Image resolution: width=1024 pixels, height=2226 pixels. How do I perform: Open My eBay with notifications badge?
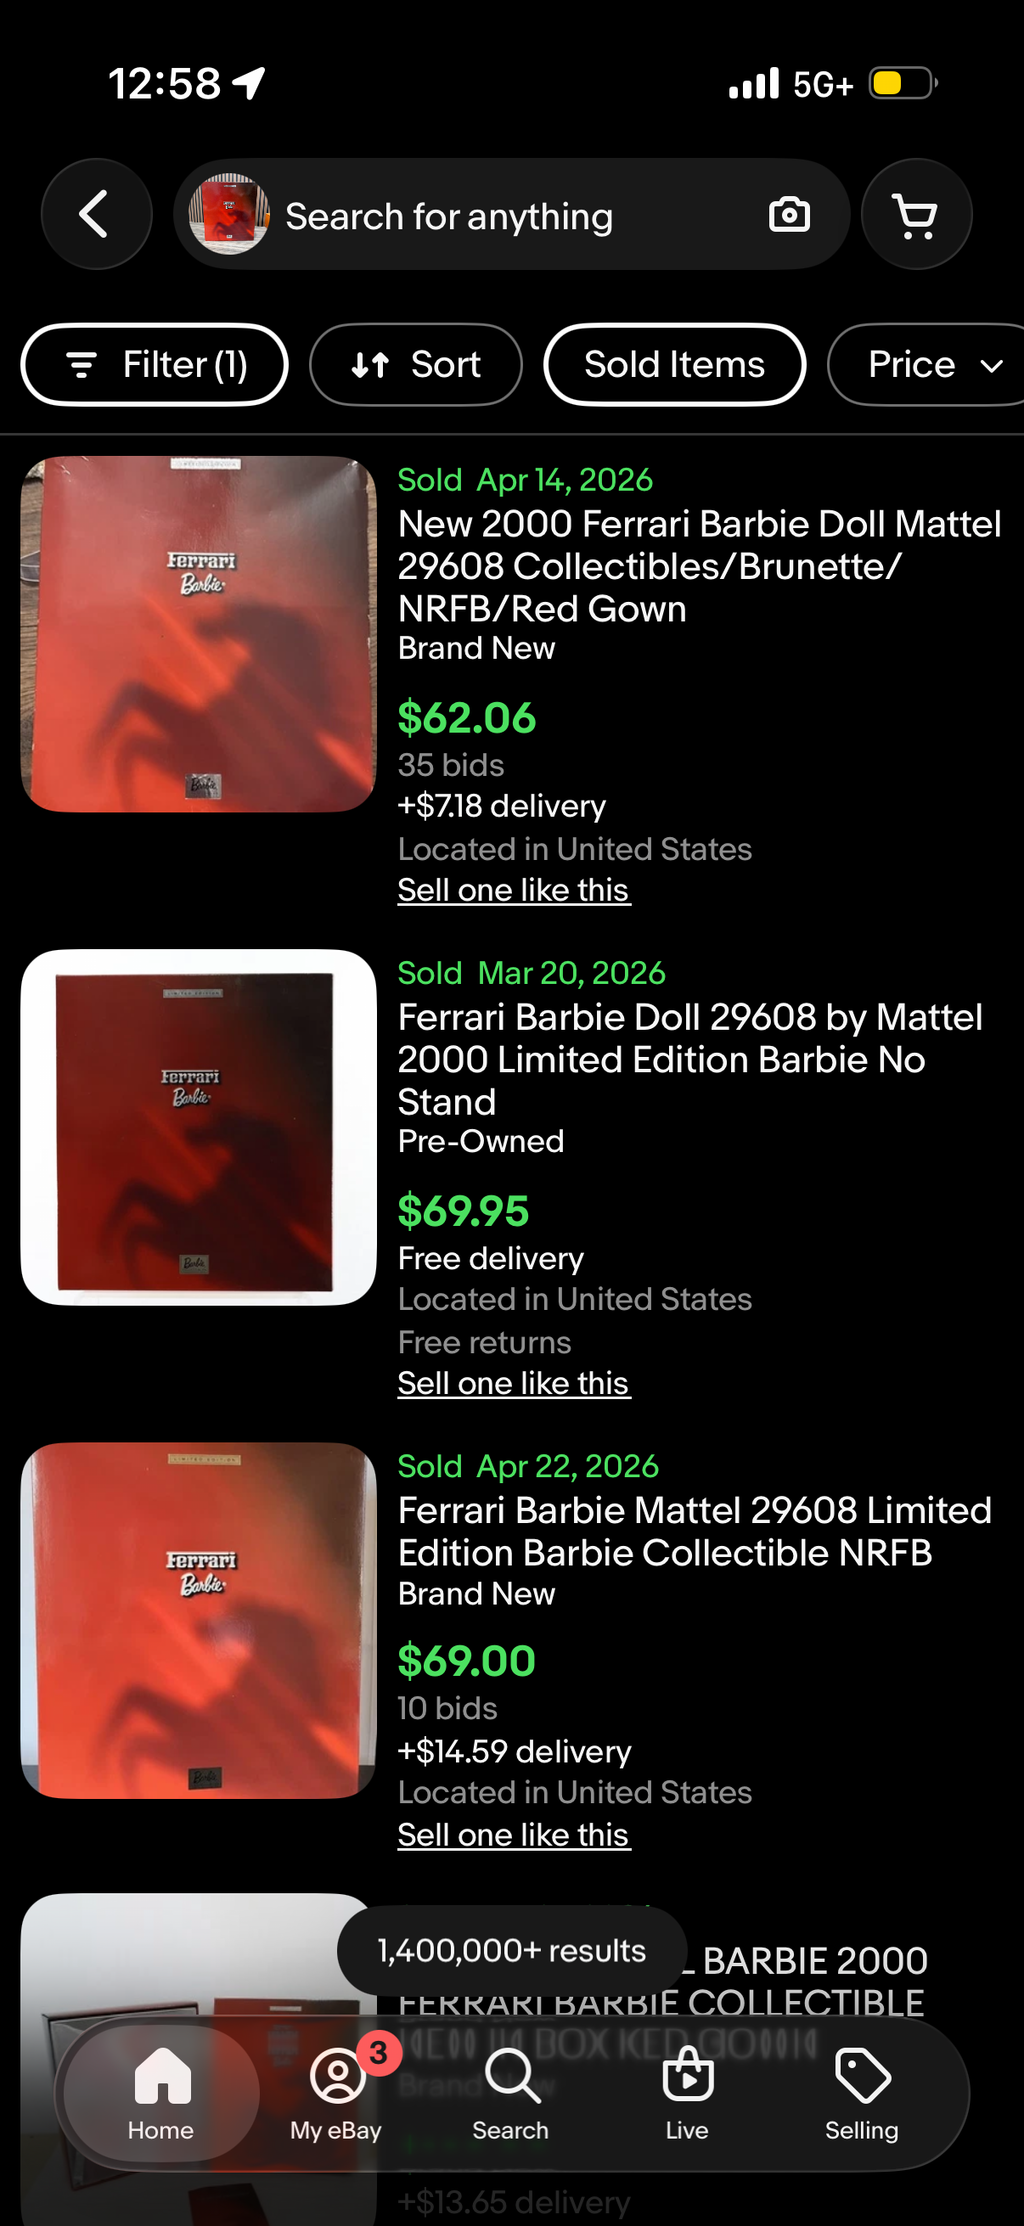coord(337,2094)
